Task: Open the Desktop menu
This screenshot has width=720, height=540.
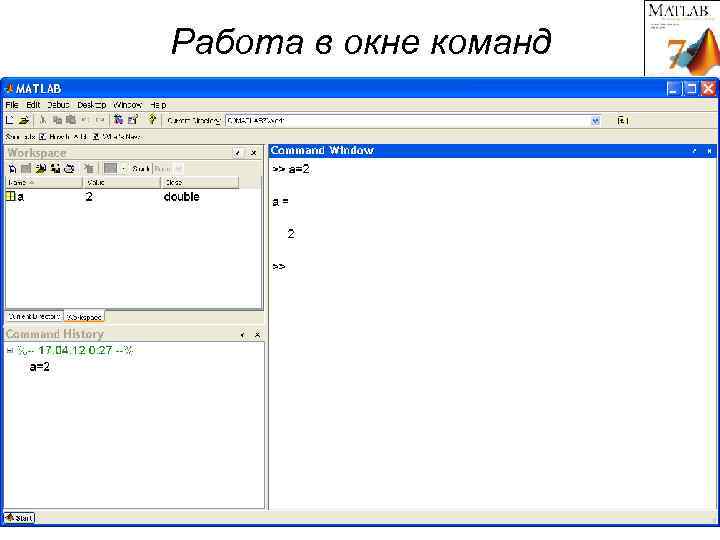Action: point(91,105)
